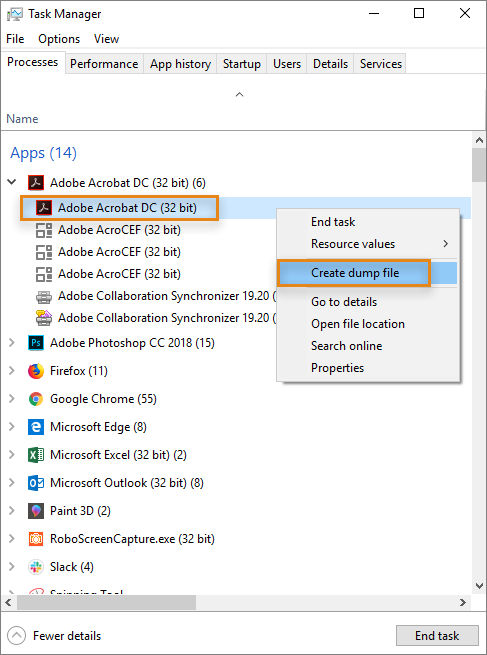This screenshot has width=487, height=655.
Task: Expand the Microsoft Edge process group
Action: coord(12,427)
